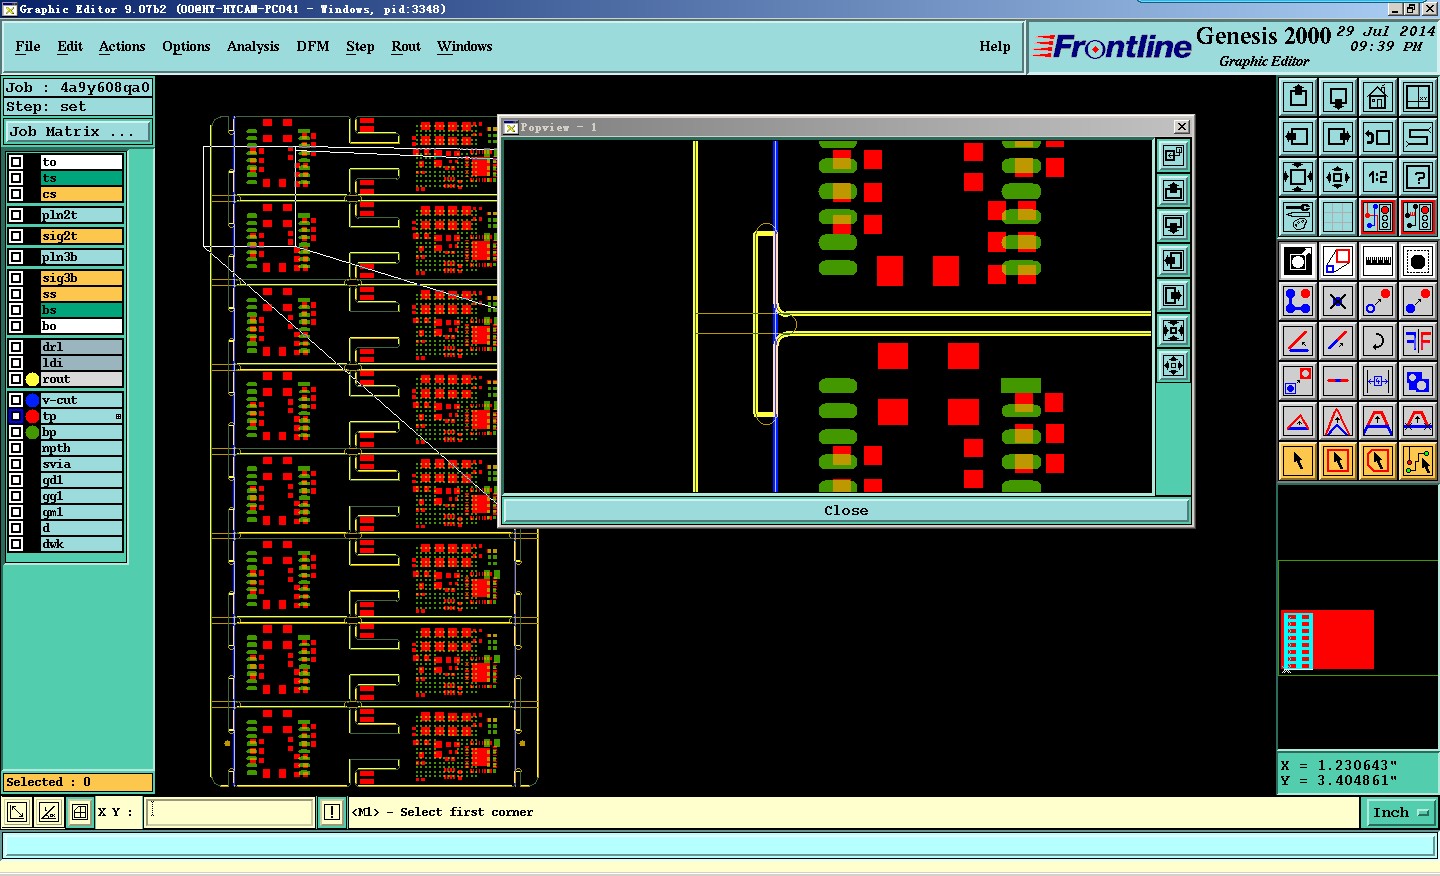Click the yellow color dot of rout layer
The height and width of the screenshot is (876, 1440).
click(33, 379)
